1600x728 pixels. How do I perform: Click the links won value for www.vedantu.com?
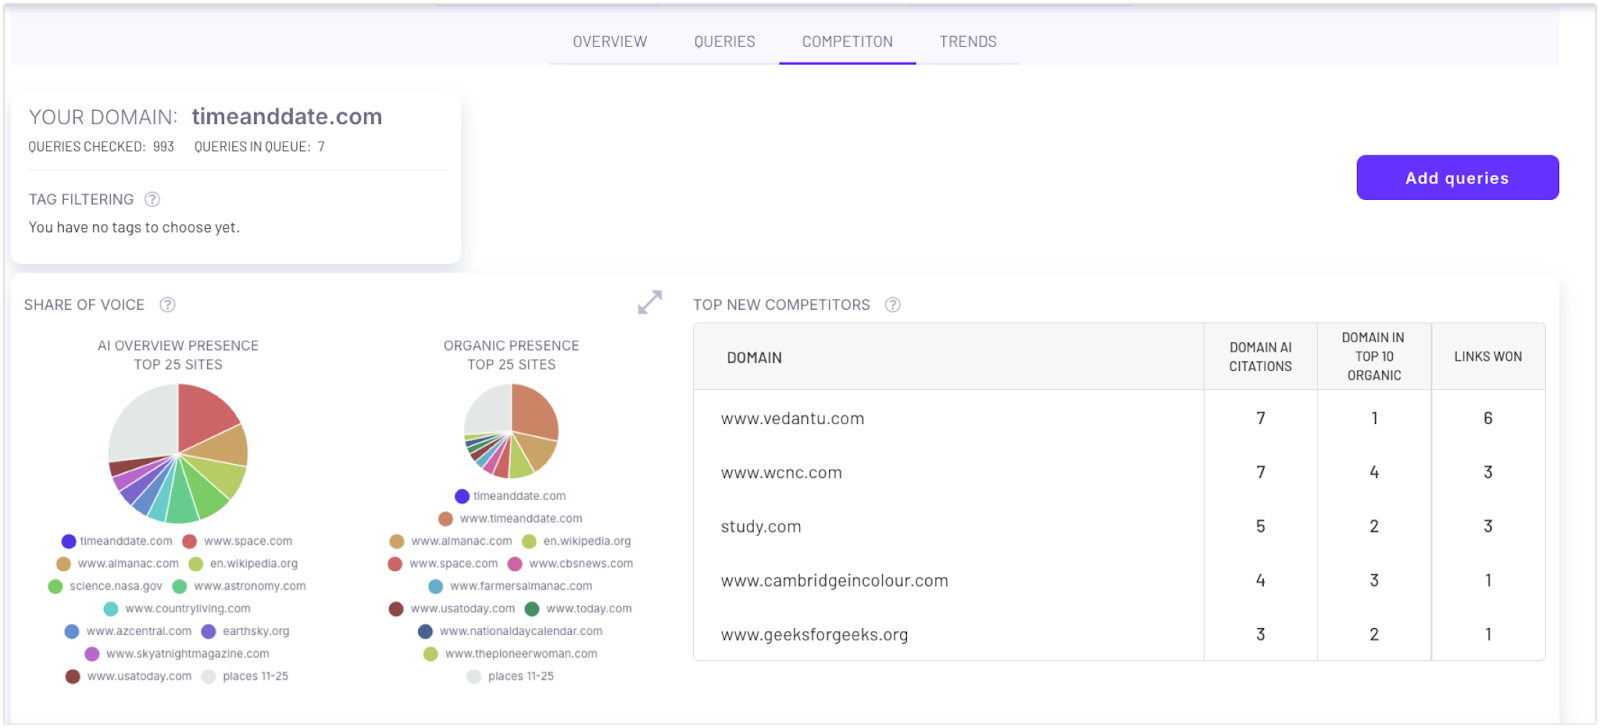1488,418
